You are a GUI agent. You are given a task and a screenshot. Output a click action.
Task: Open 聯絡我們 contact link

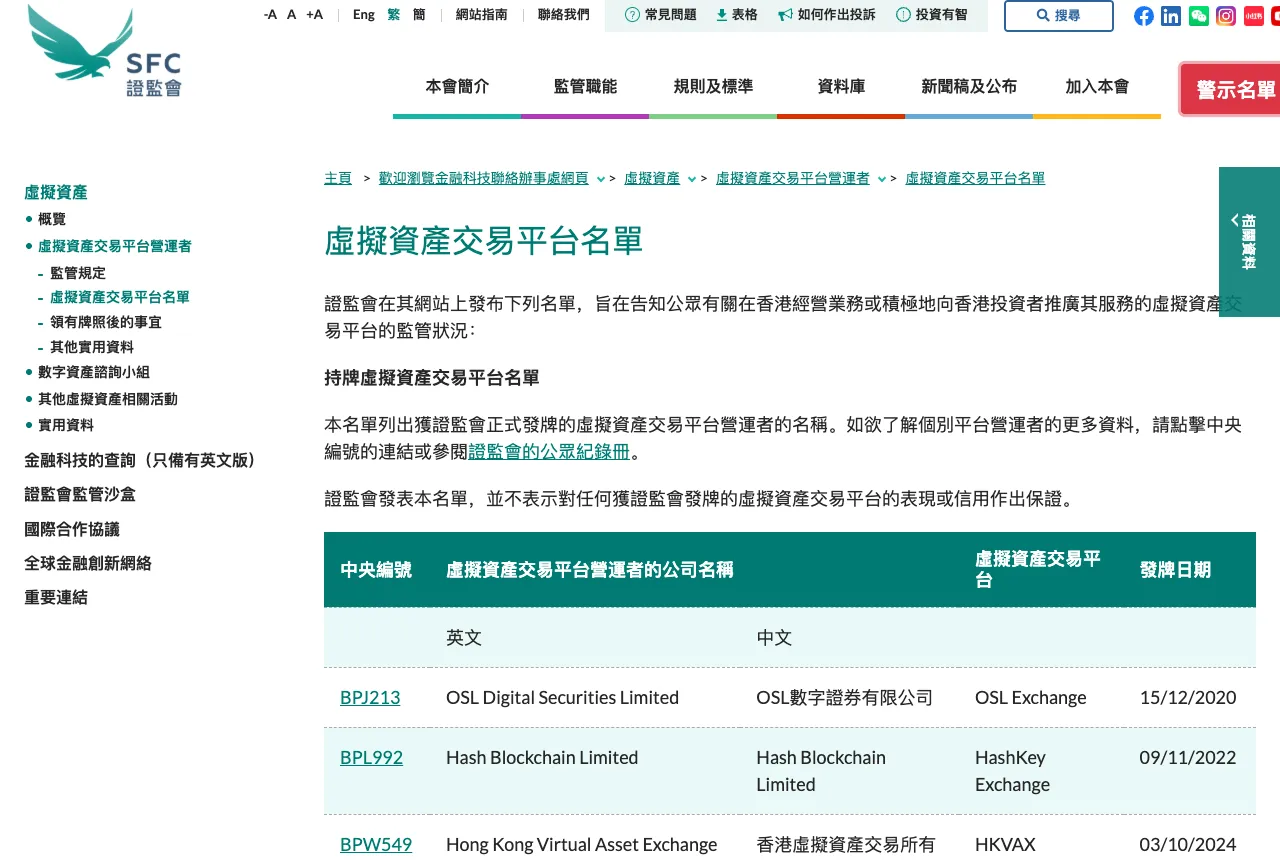click(564, 15)
